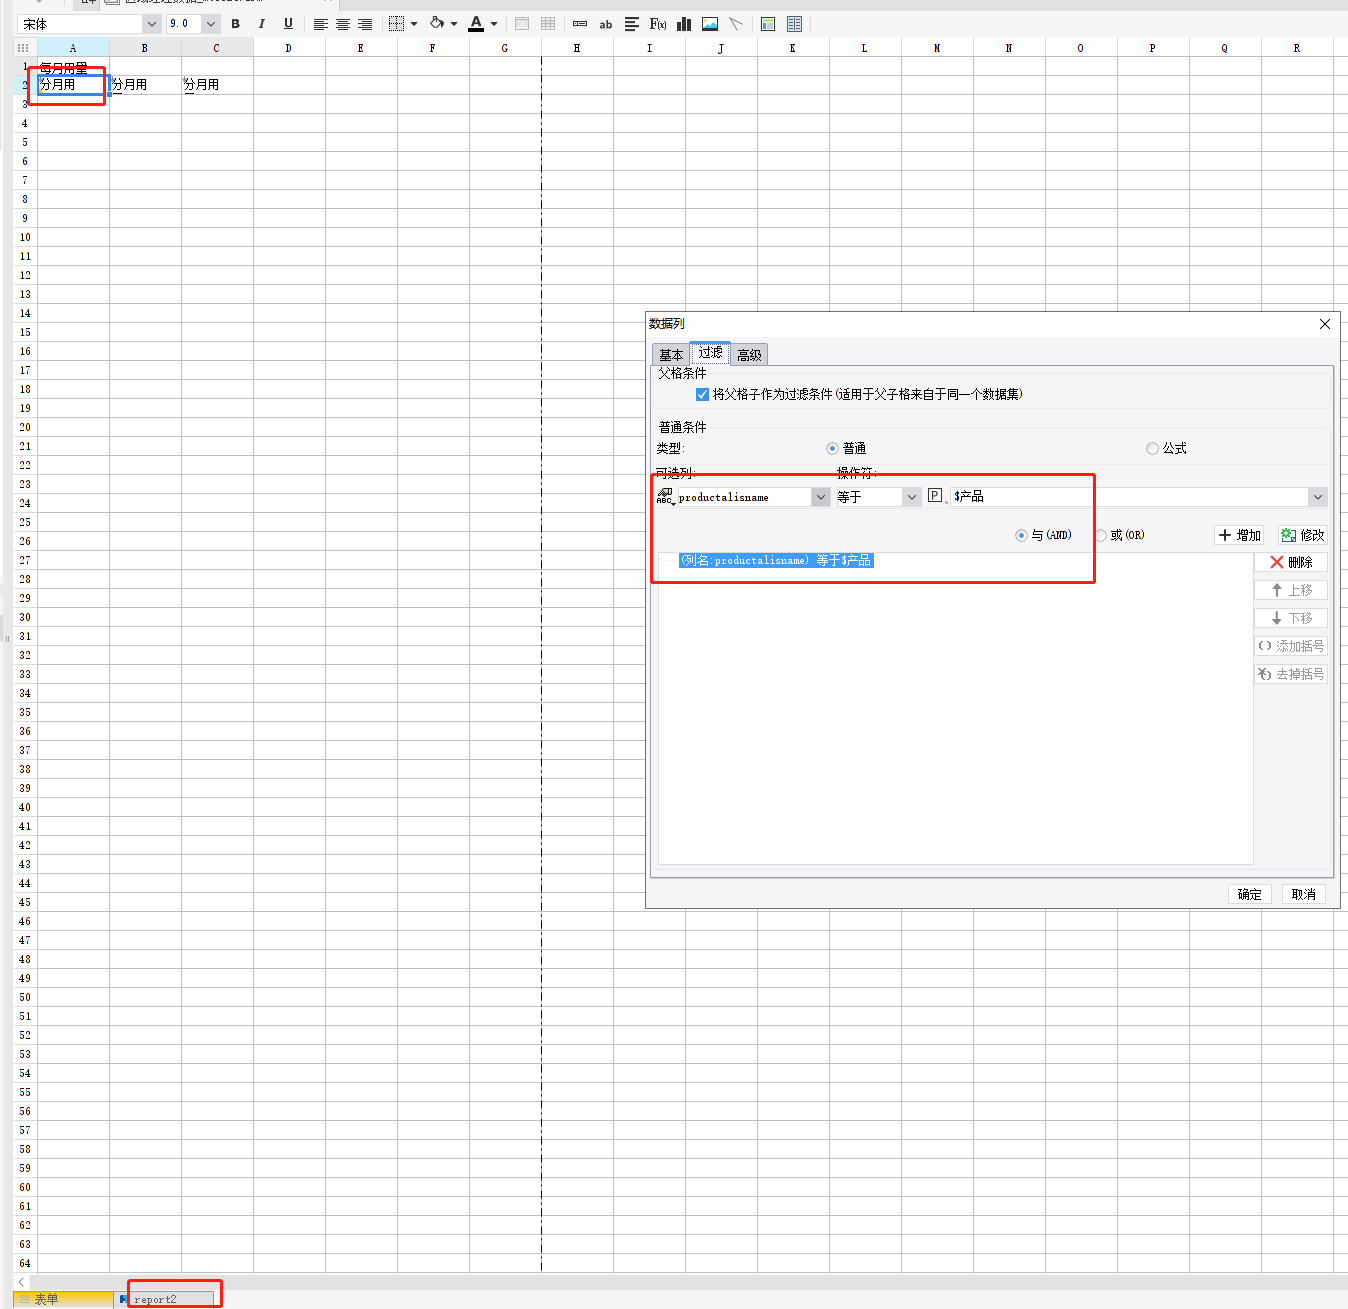The height and width of the screenshot is (1309, 1348).
Task: Toggle italic formatting in the toolbar
Action: click(x=262, y=24)
